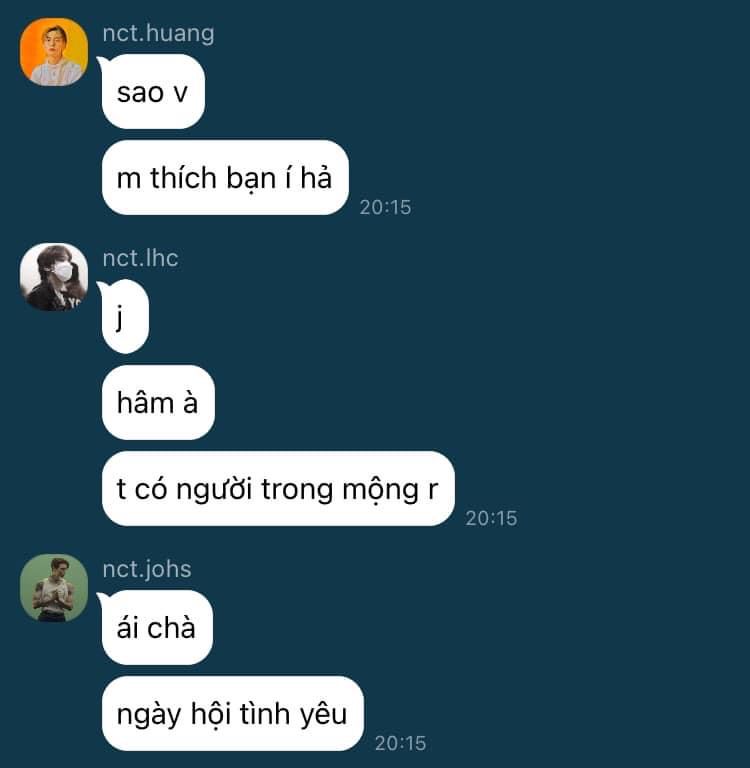The height and width of the screenshot is (768, 750).
Task: Tap the 'hâm à' message bubble
Action: pos(158,402)
